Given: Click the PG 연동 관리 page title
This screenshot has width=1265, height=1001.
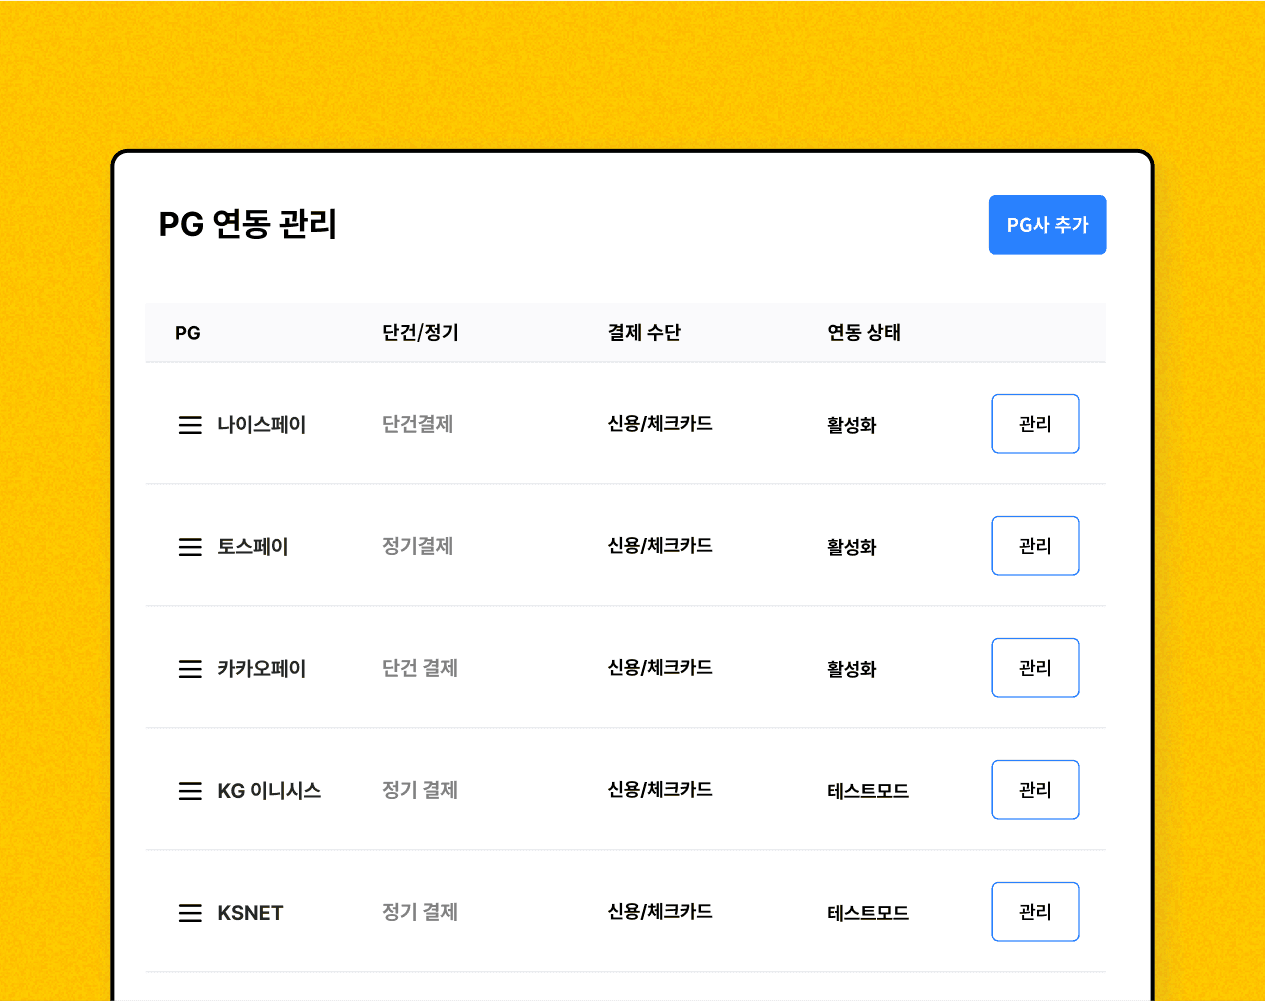Looking at the screenshot, I should [248, 224].
